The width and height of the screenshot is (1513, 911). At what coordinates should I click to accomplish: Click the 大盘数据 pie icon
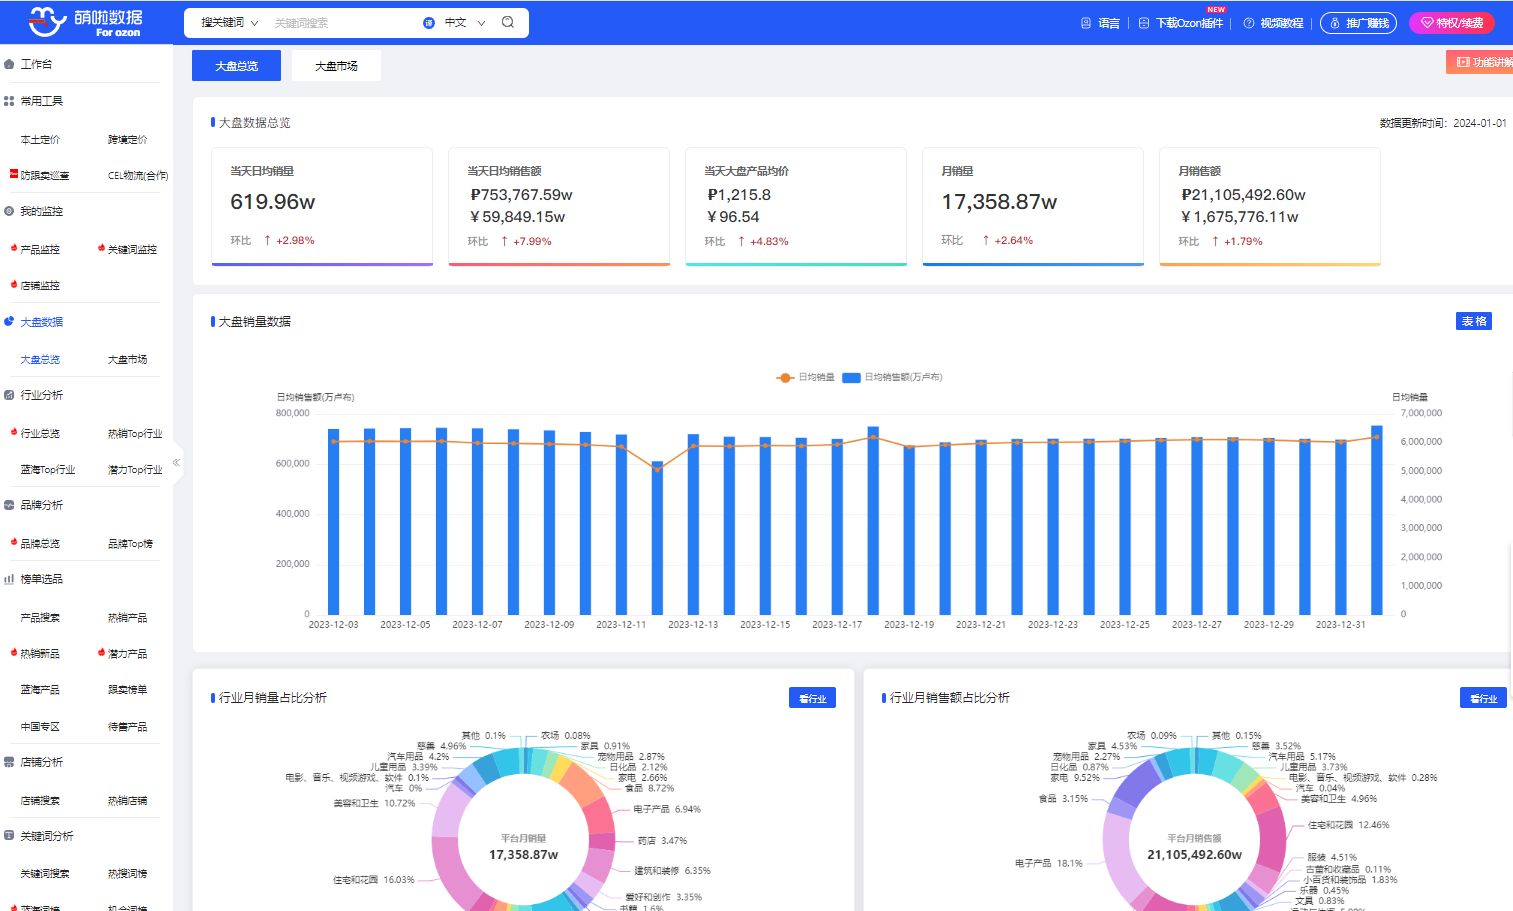point(10,322)
